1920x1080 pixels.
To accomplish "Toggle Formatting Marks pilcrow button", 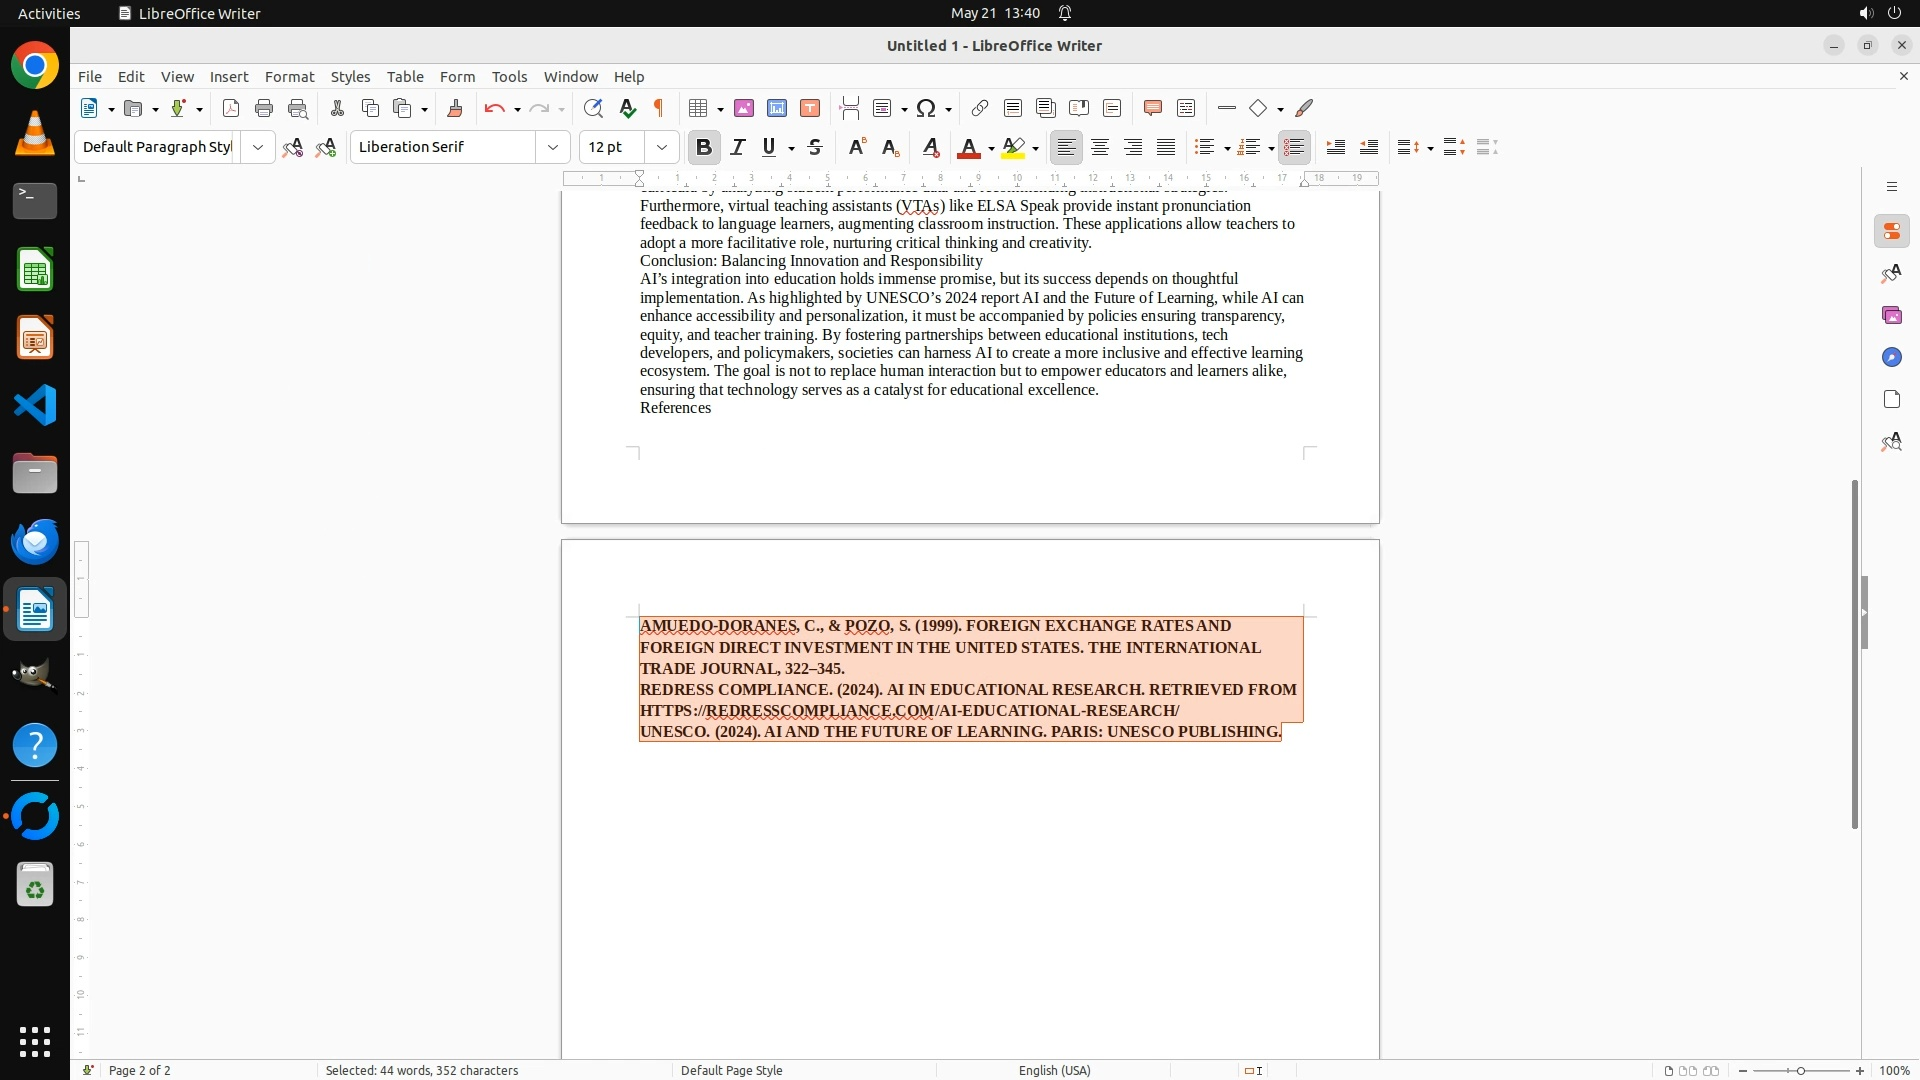I will click(659, 109).
